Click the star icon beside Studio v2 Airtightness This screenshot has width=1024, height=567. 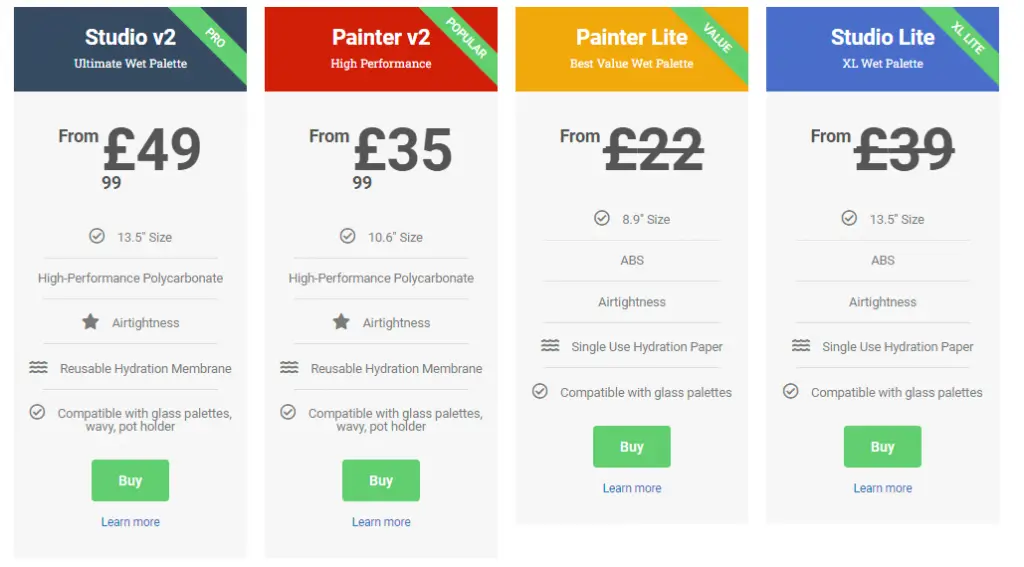(91, 321)
